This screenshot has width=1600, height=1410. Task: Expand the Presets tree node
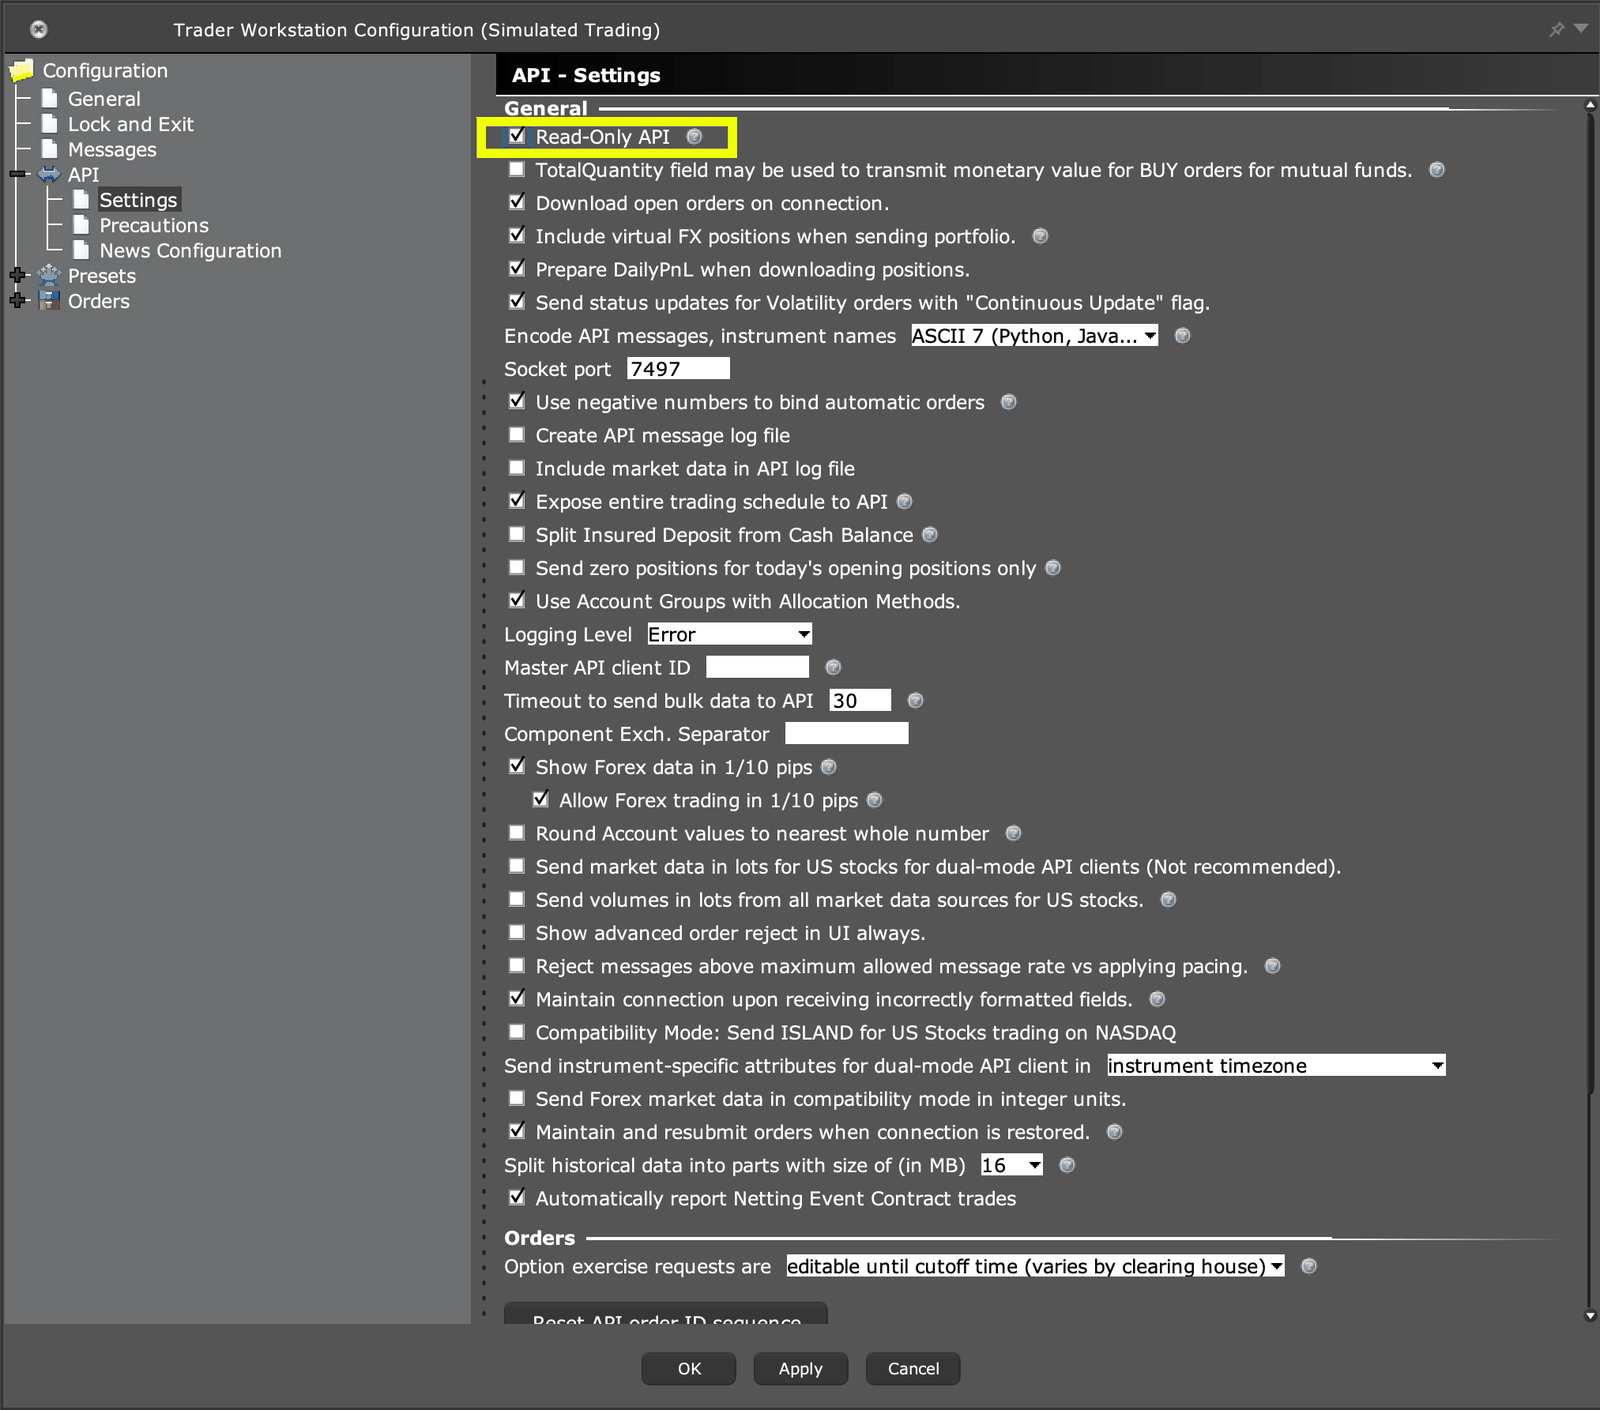point(18,275)
